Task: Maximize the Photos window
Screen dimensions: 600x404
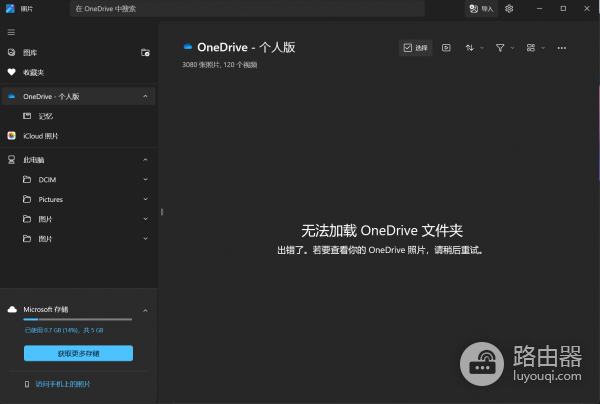Action: pos(563,8)
